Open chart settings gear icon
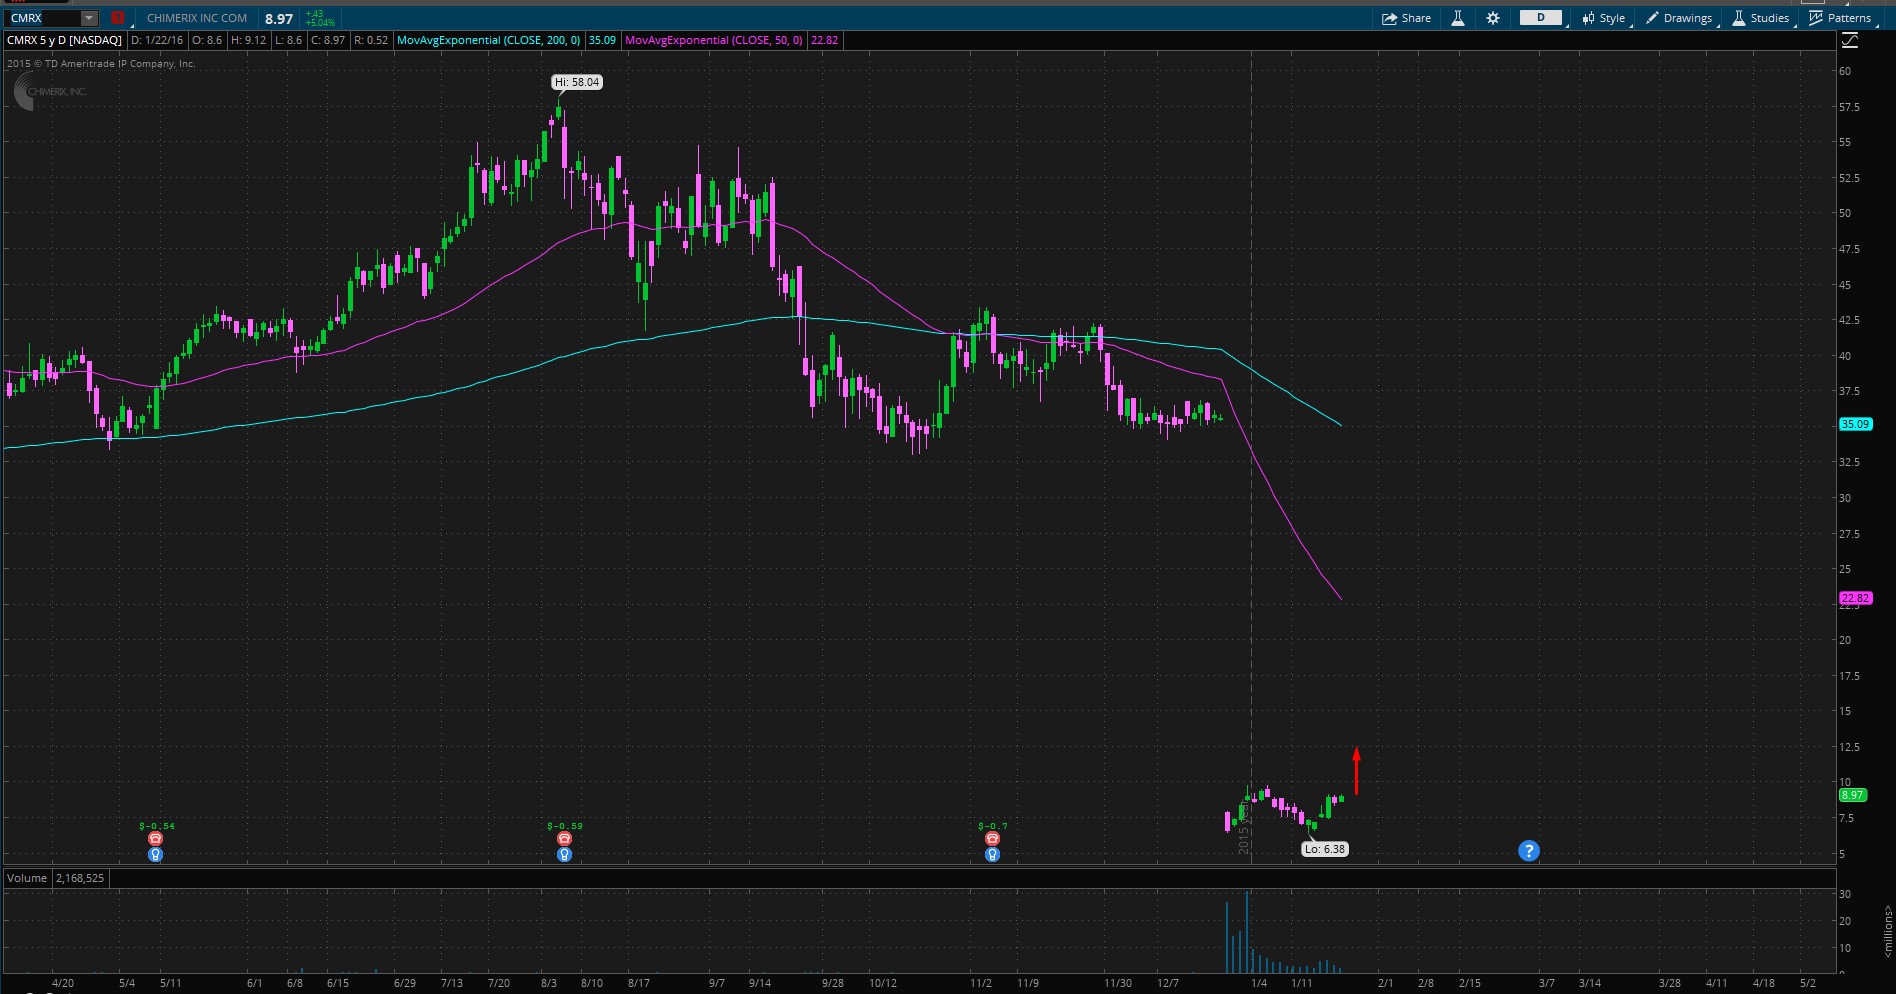 (1493, 18)
